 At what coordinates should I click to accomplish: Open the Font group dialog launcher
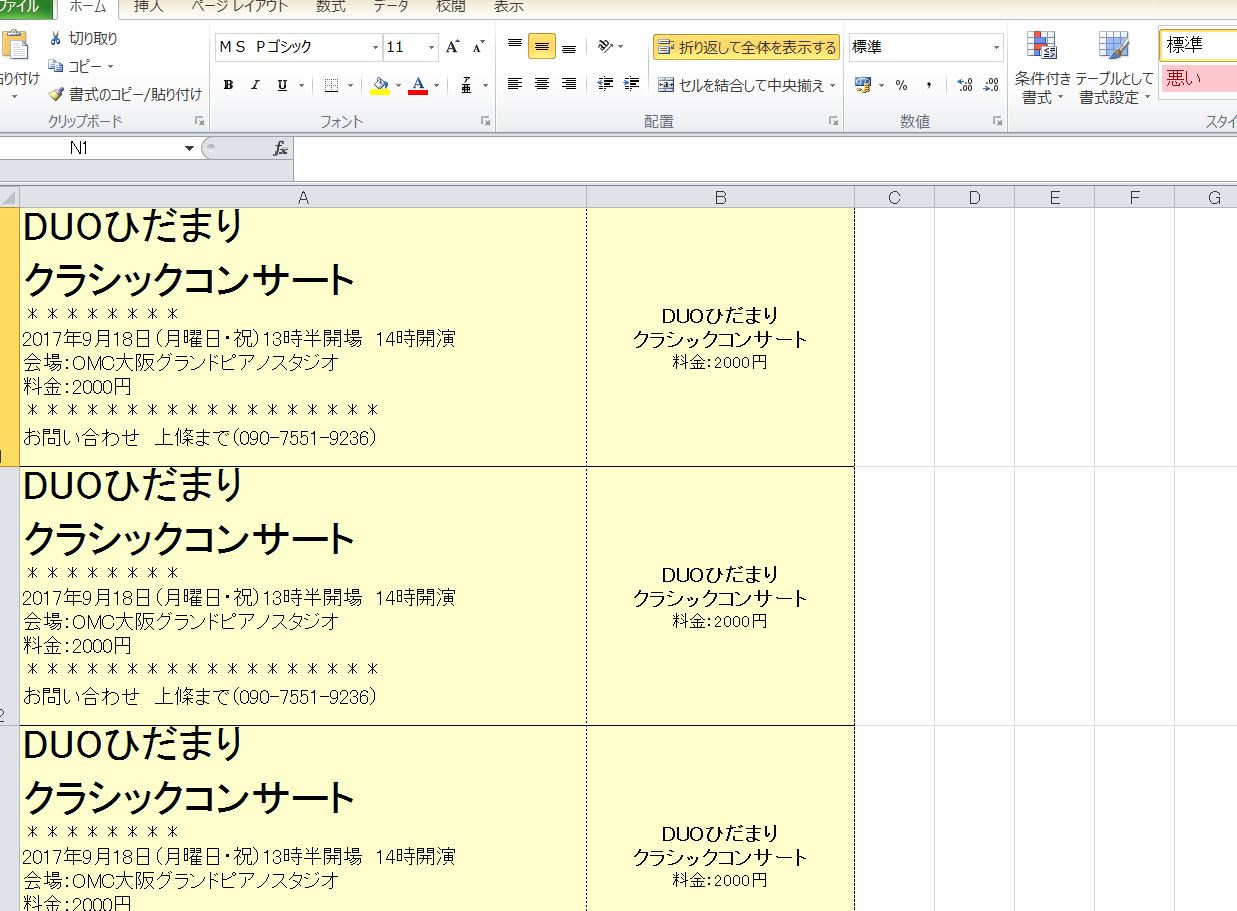[486, 121]
